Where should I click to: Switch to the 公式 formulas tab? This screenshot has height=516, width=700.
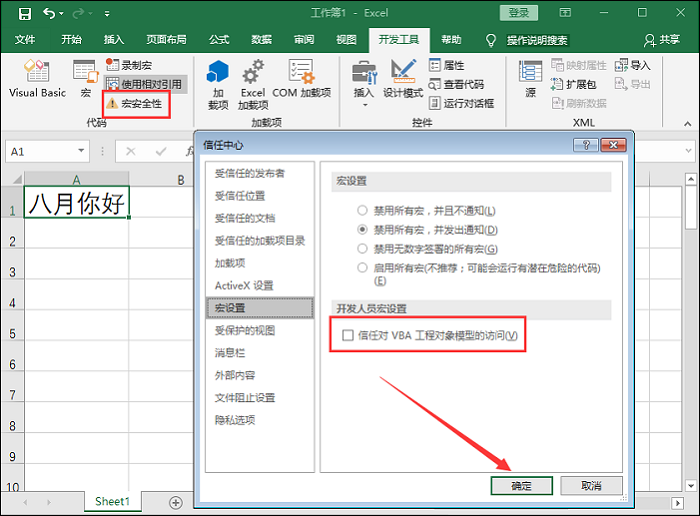point(219,40)
